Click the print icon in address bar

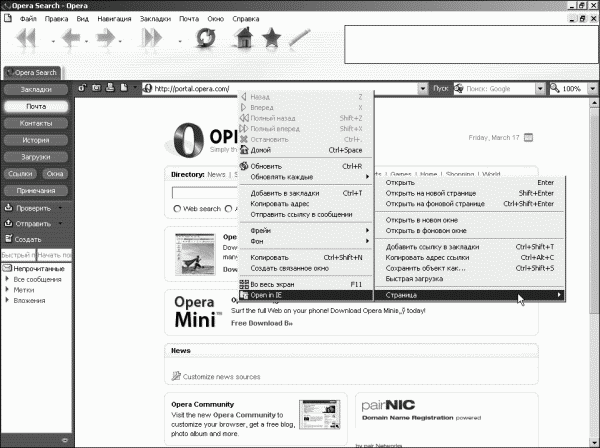[x=110, y=88]
